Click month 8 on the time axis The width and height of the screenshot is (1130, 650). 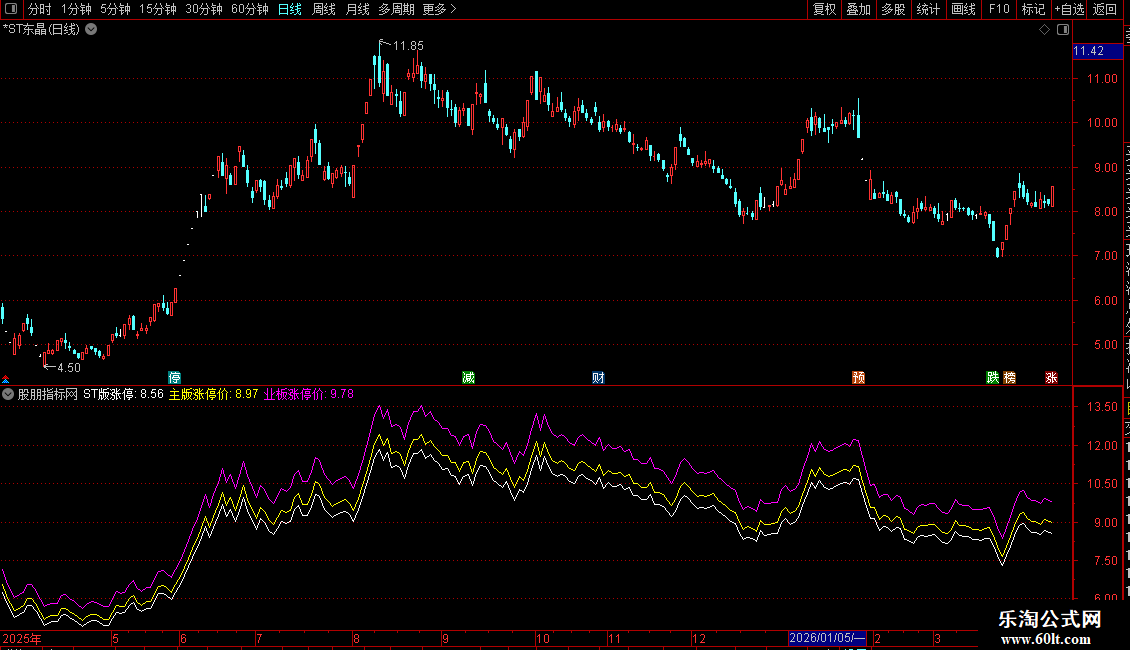tap(356, 639)
